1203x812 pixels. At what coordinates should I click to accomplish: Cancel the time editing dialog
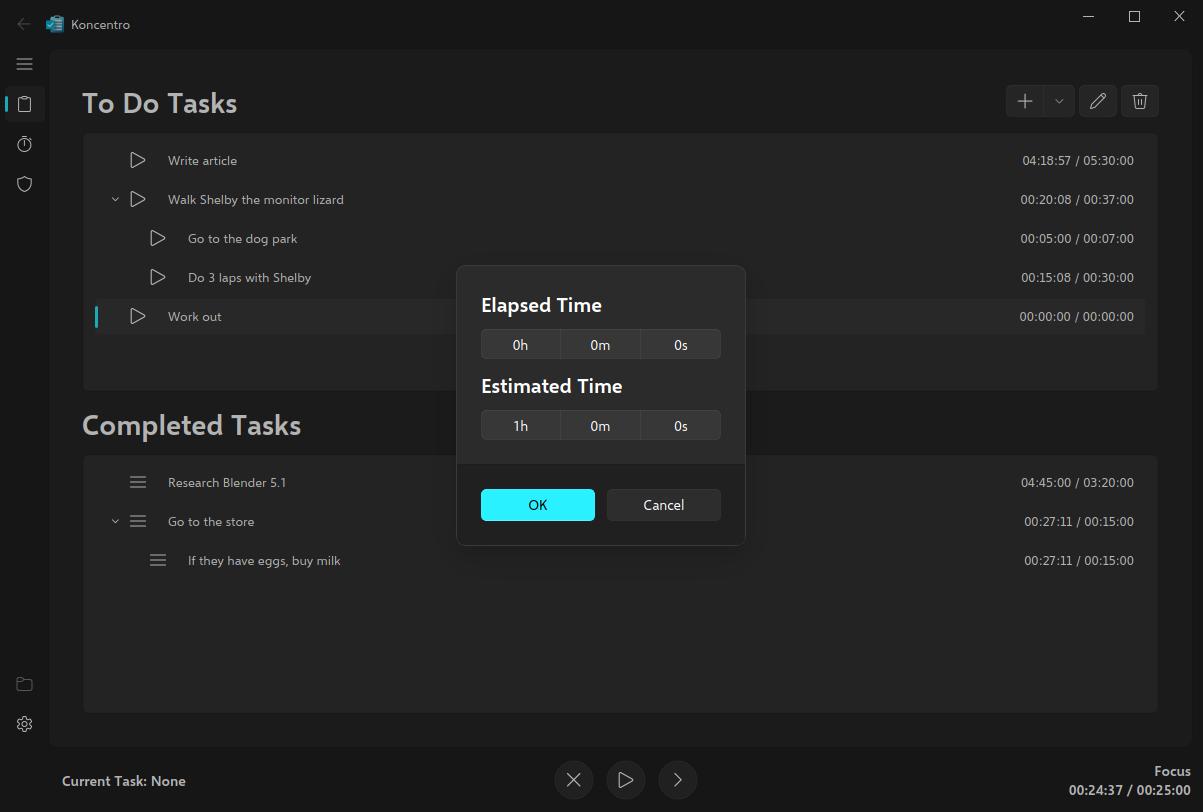pos(663,505)
